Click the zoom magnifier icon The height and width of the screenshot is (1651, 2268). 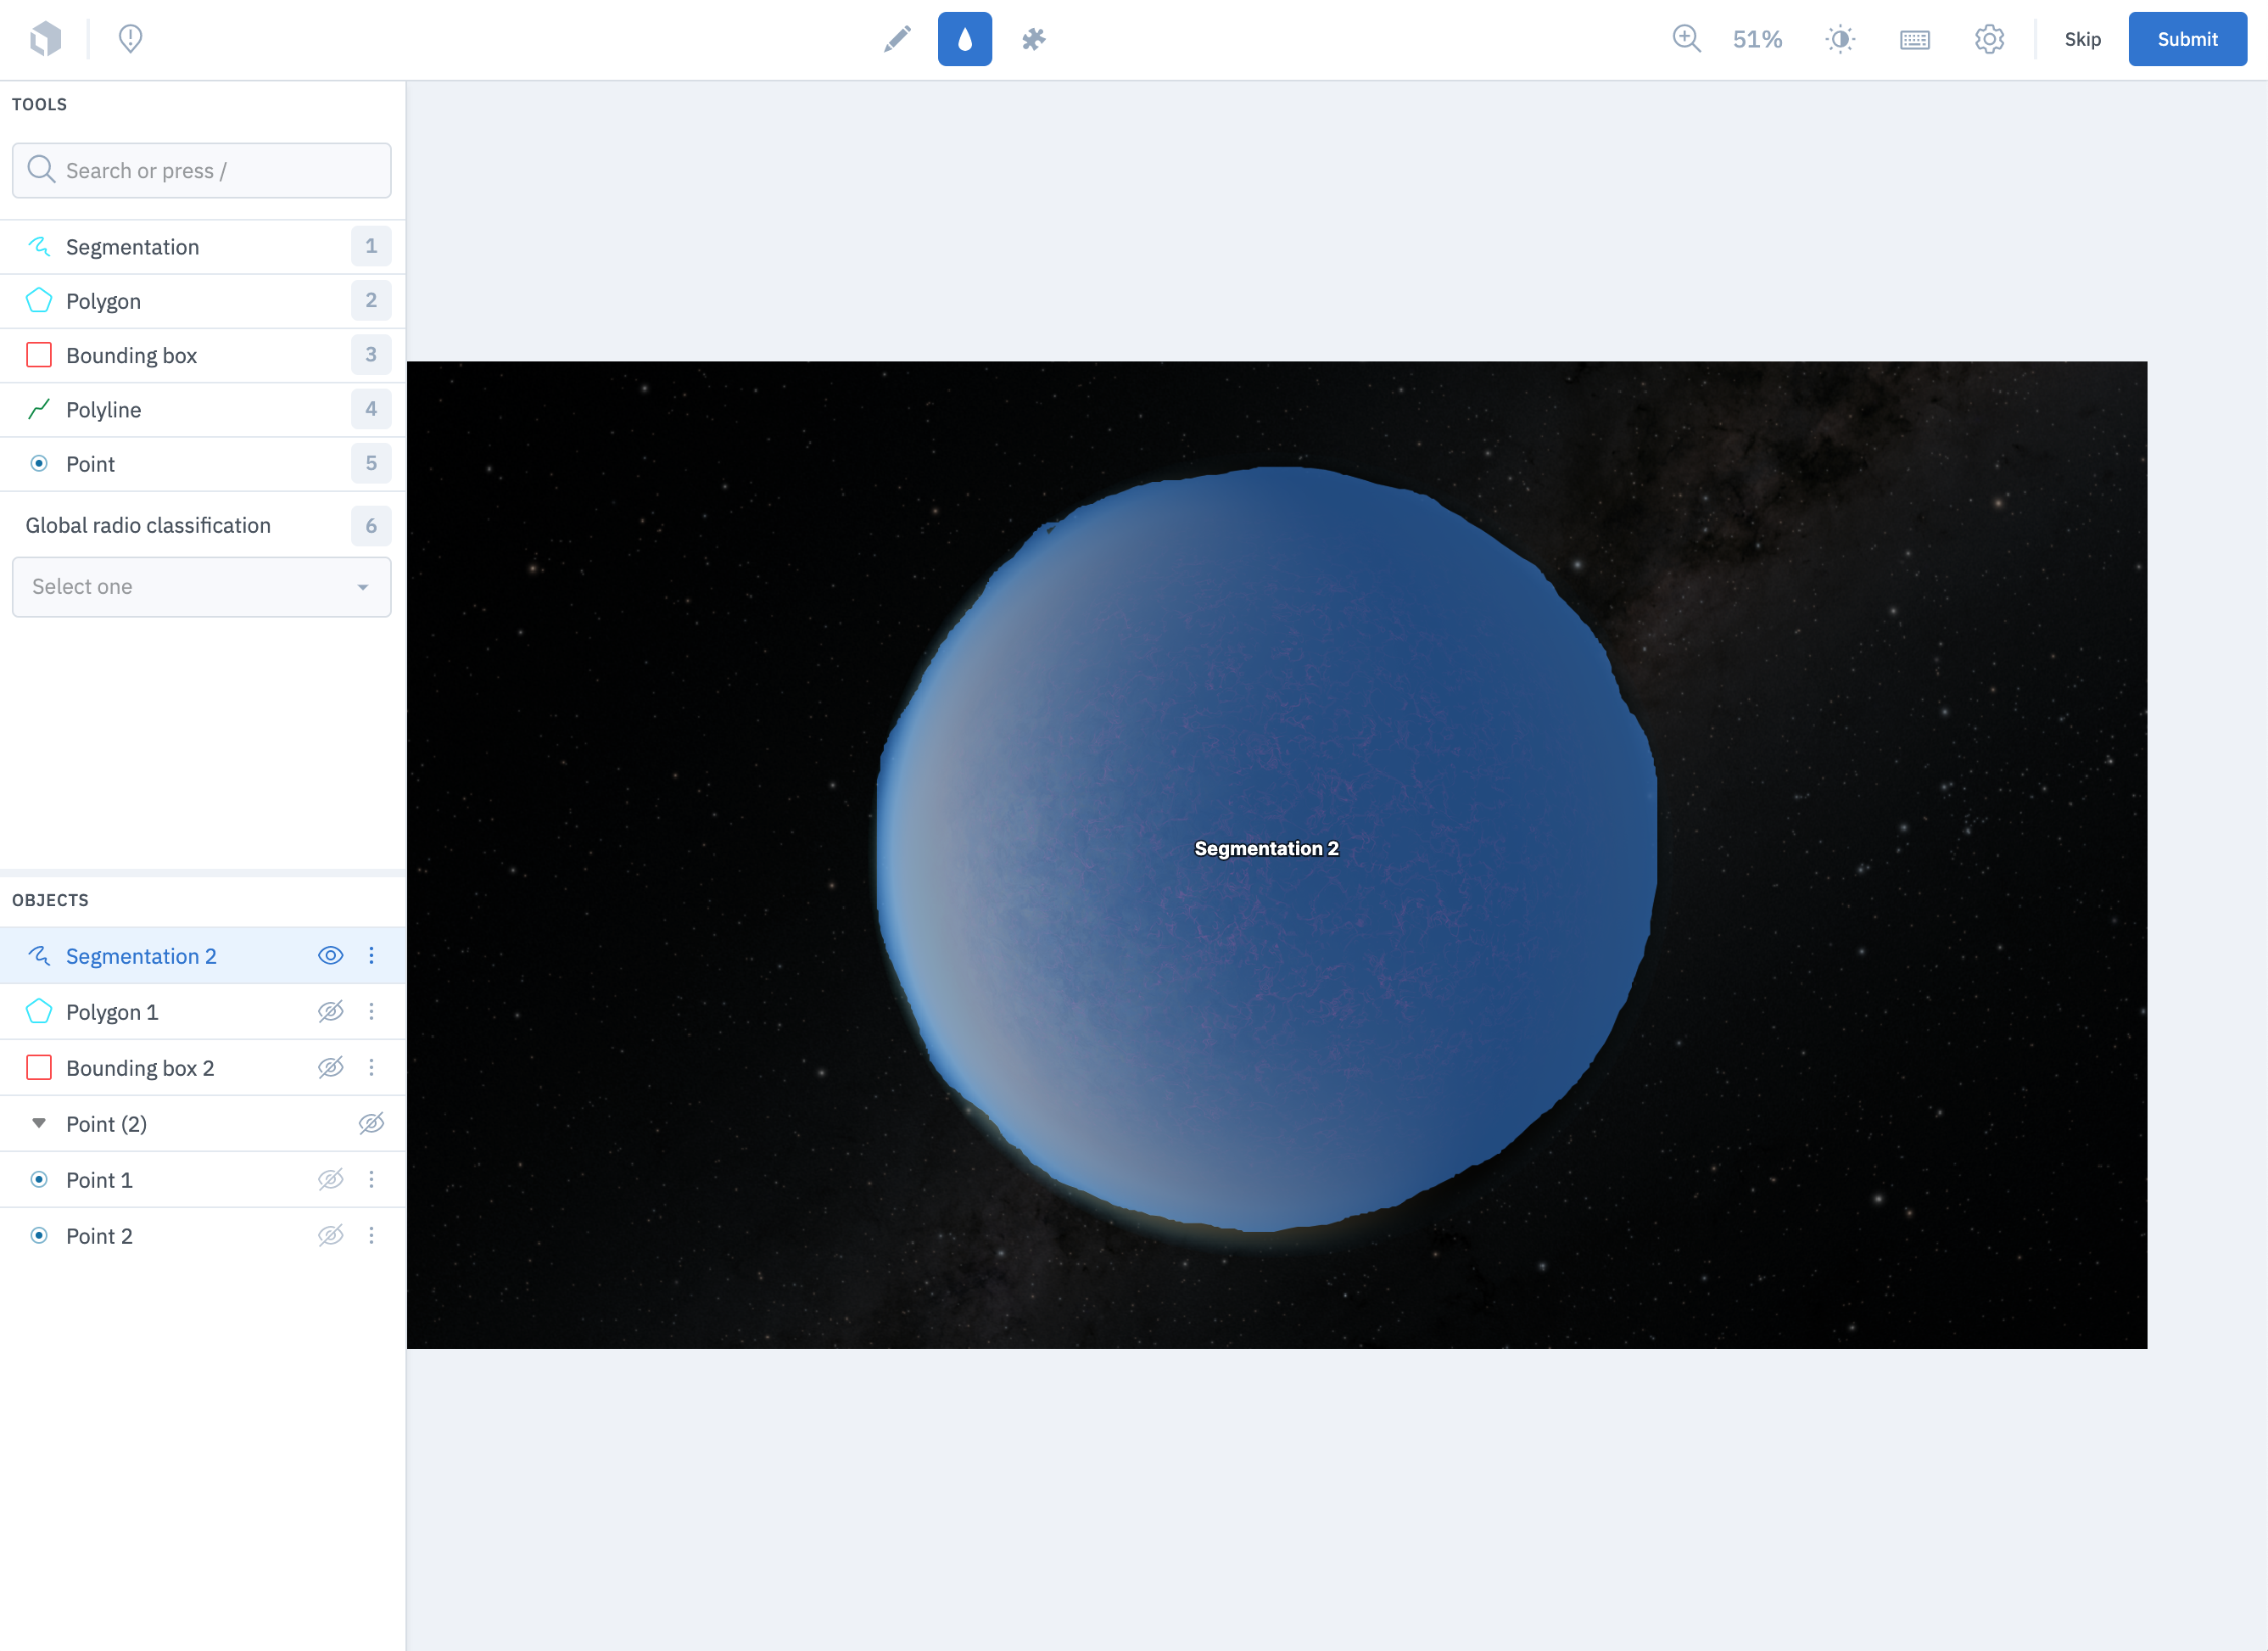coord(1686,39)
